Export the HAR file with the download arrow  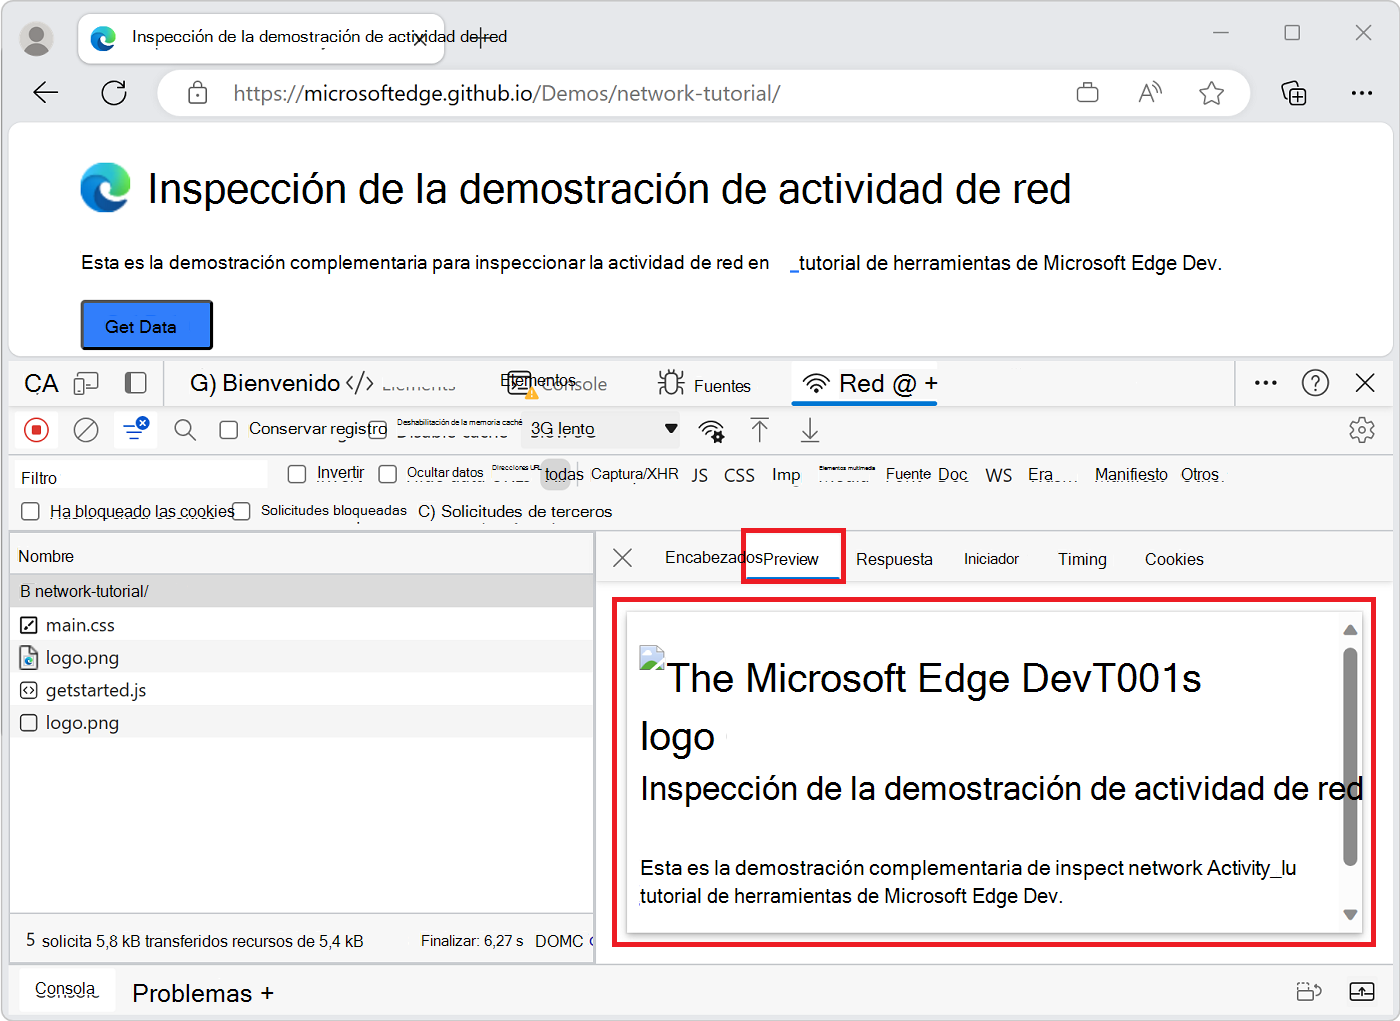click(810, 431)
